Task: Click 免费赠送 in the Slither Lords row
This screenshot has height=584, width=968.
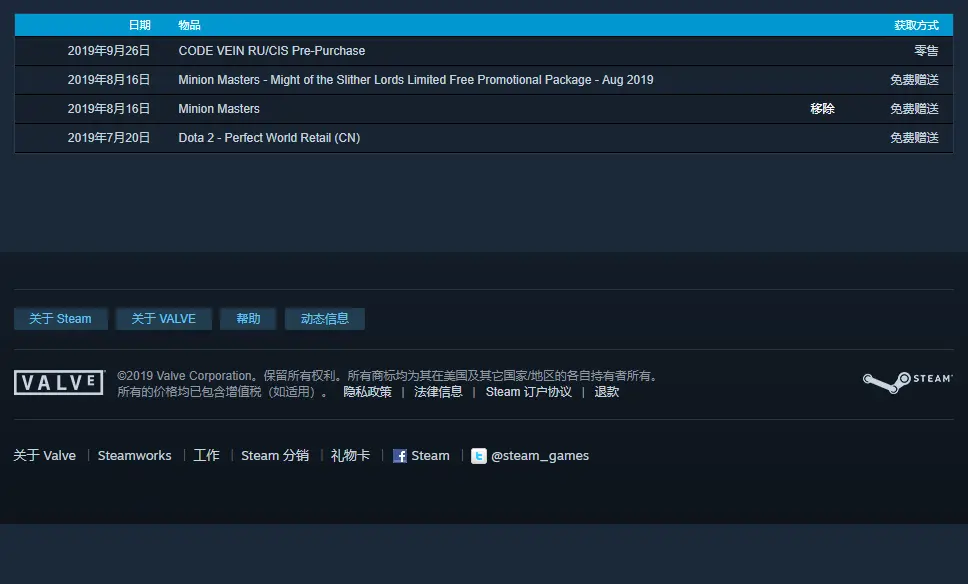Action: [914, 80]
